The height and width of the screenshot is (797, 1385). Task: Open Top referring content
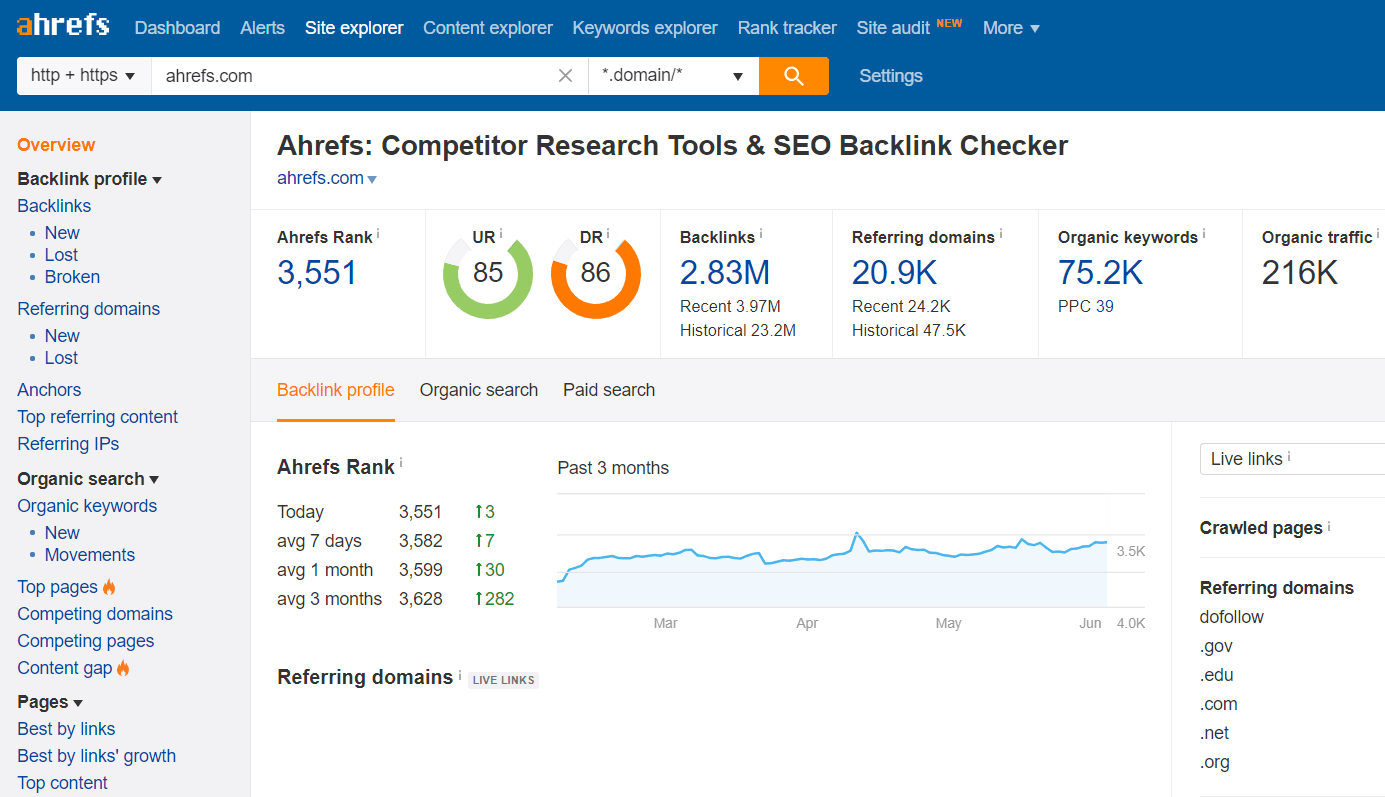click(x=98, y=417)
